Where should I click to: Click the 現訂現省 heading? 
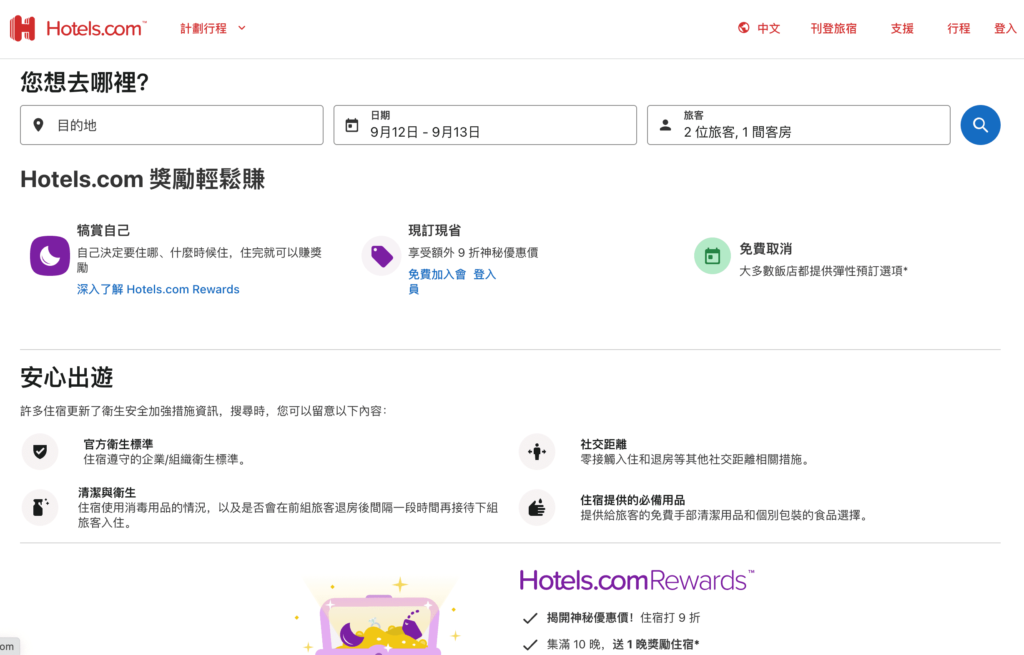(434, 231)
